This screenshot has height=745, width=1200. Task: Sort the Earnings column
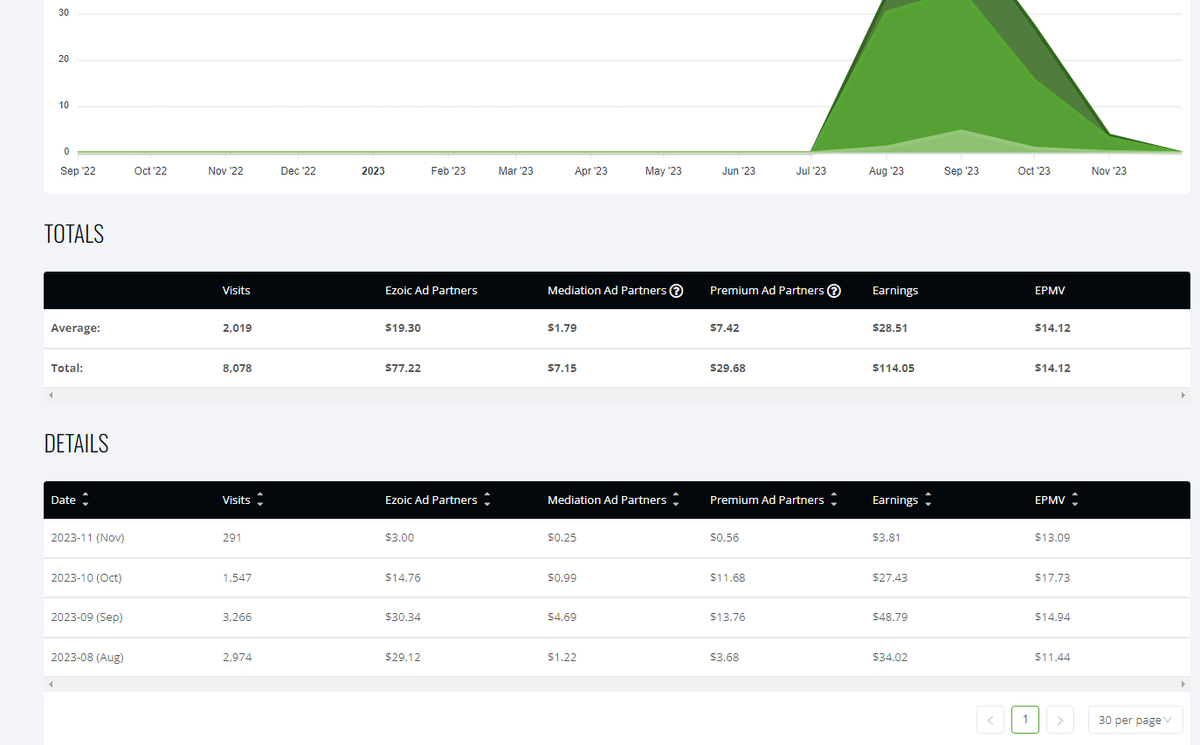[927, 499]
